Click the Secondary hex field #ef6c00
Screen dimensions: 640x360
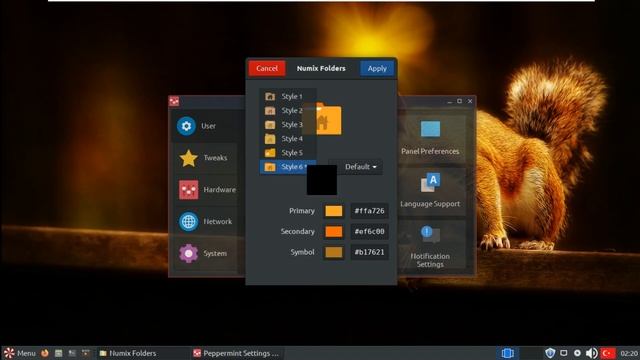pos(369,231)
